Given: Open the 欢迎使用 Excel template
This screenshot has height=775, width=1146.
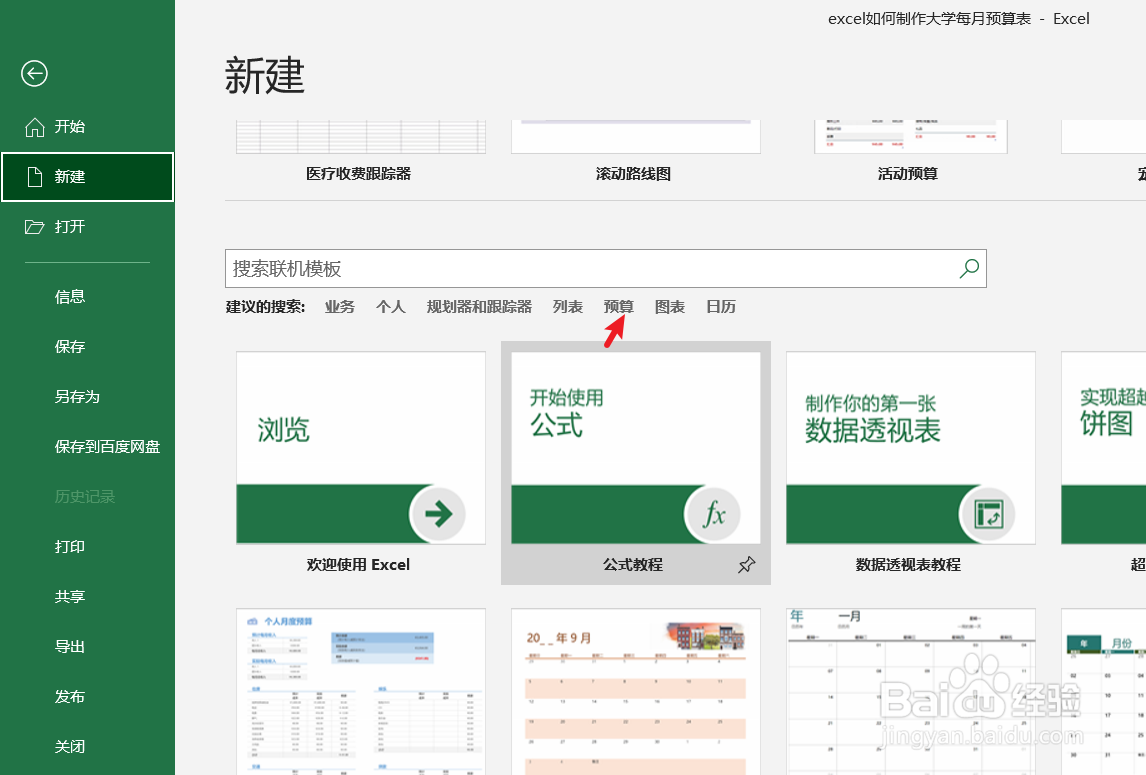Looking at the screenshot, I should pyautogui.click(x=360, y=448).
